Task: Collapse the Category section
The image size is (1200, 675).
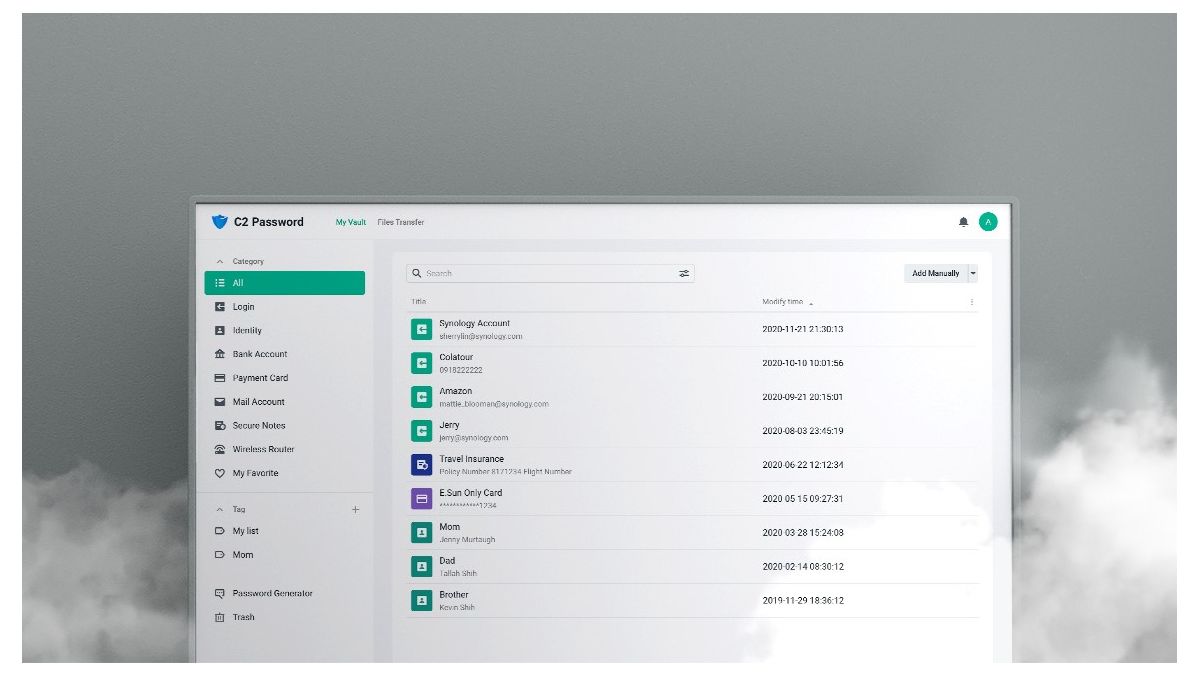Action: [x=220, y=262]
